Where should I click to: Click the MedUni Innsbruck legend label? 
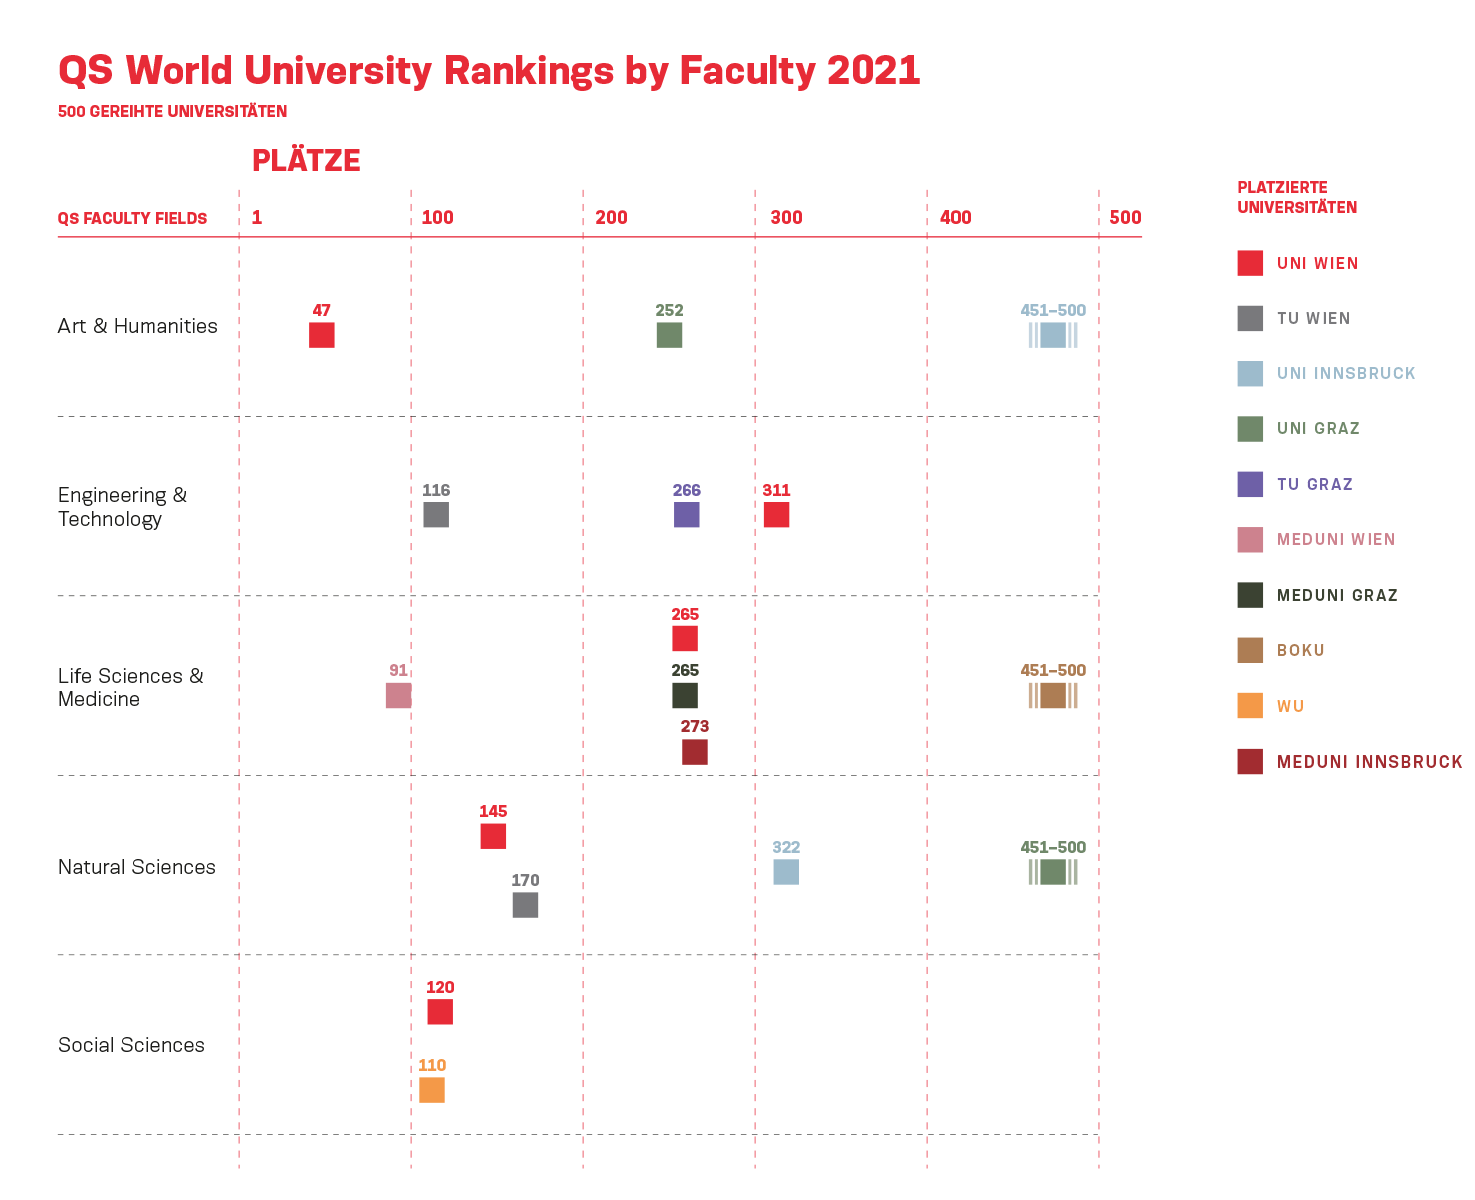tap(1368, 762)
